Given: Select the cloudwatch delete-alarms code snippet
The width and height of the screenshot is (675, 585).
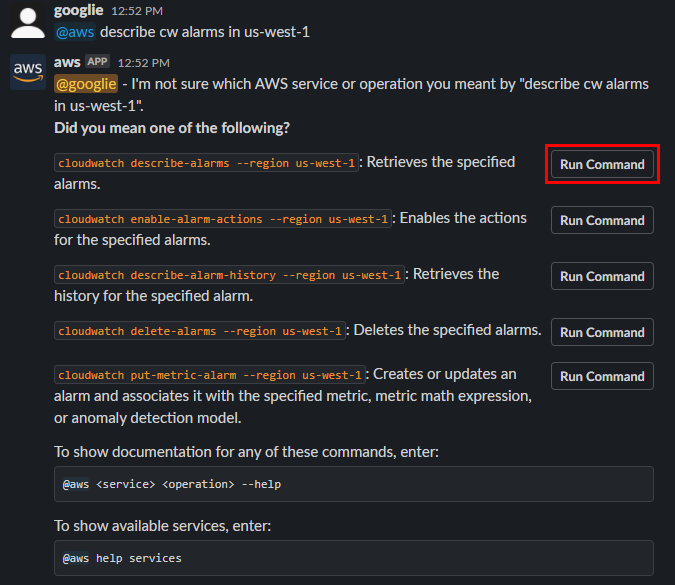Looking at the screenshot, I should (200, 331).
